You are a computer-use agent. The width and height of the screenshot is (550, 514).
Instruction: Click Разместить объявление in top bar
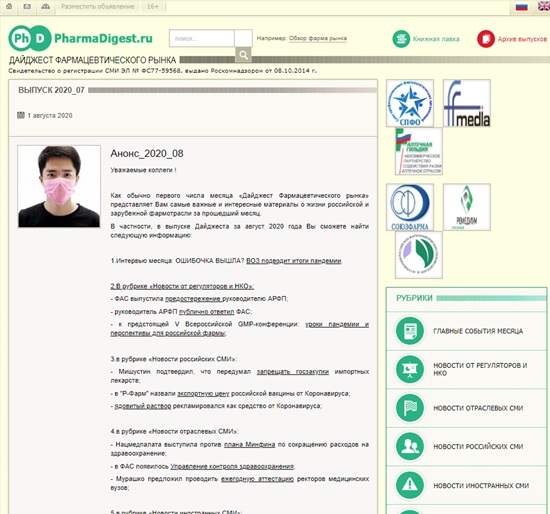coord(98,7)
